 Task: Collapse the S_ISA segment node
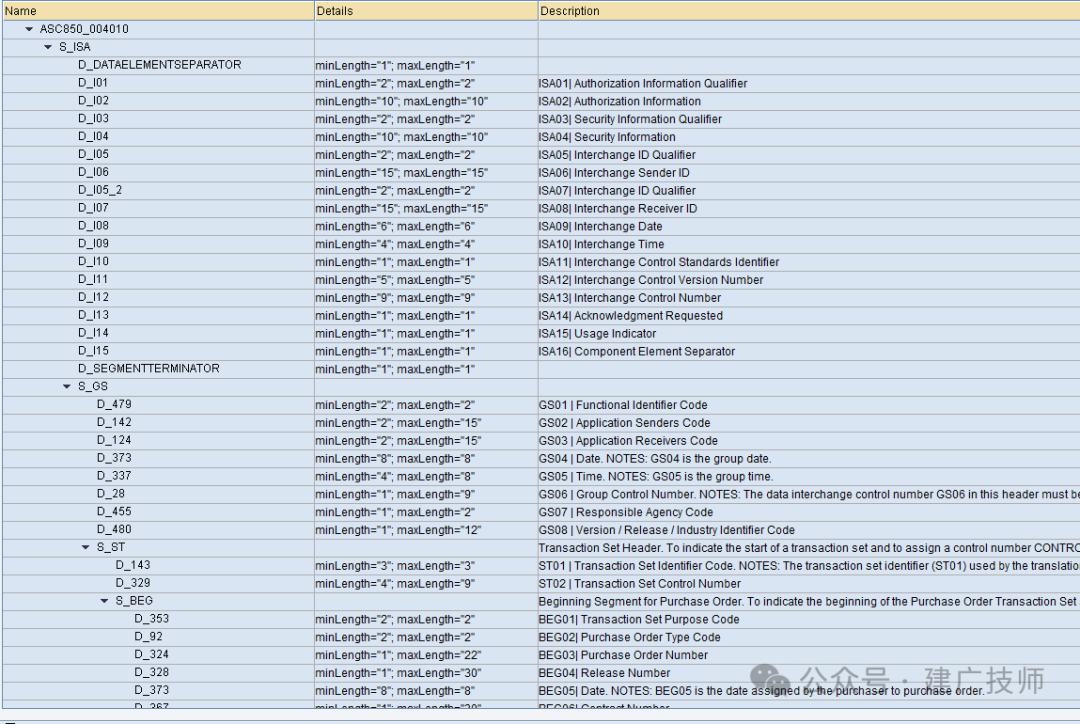(x=48, y=47)
